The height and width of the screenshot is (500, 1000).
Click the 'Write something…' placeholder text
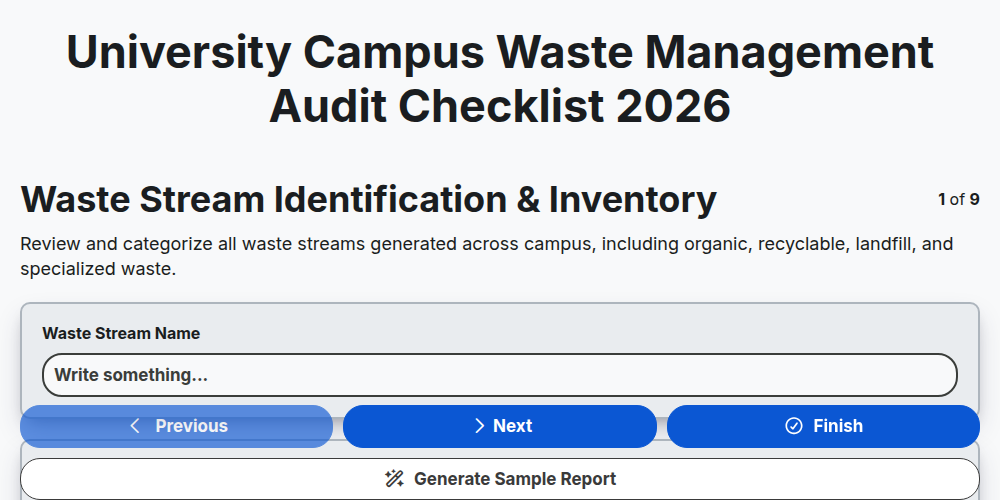131,375
